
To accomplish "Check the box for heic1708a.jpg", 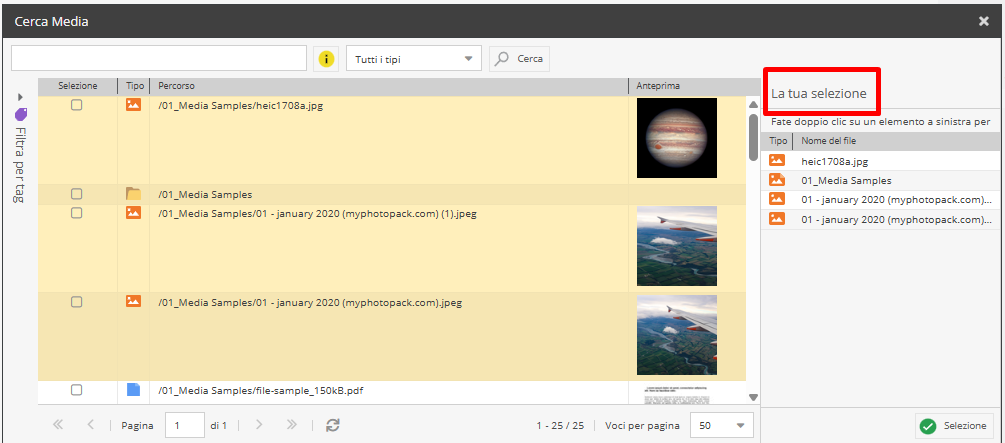I will click(x=77, y=106).
